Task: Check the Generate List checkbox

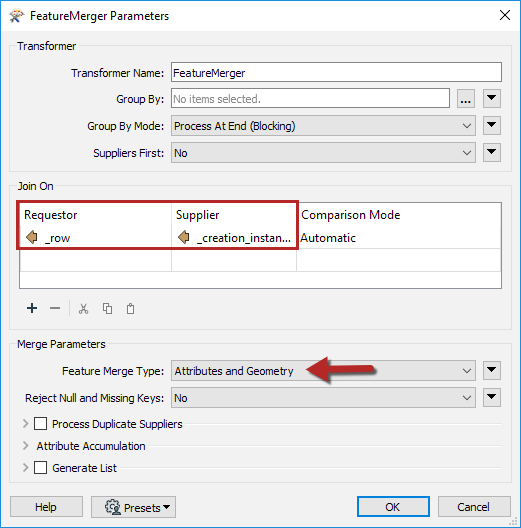Action: [40, 467]
